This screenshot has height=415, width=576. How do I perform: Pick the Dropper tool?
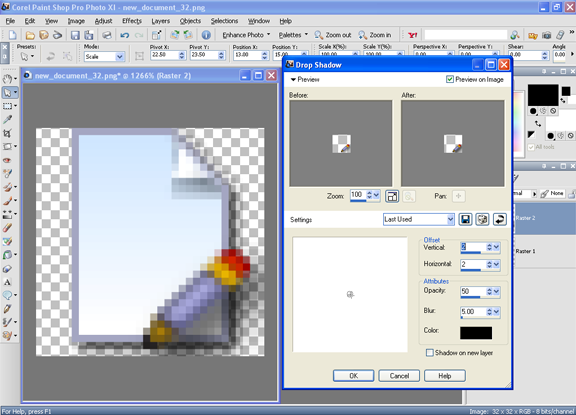7,119
